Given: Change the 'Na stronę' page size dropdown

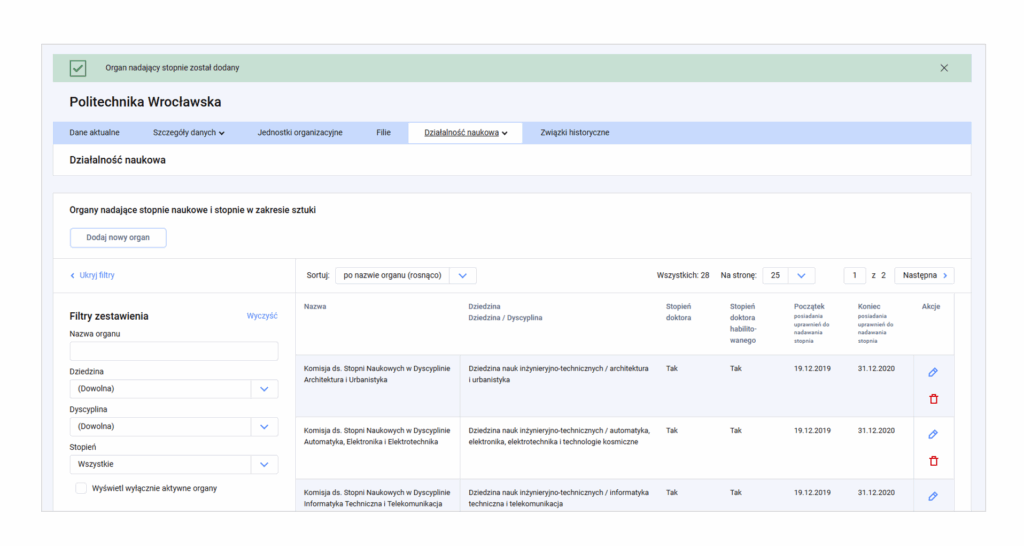Looking at the screenshot, I should [x=788, y=276].
